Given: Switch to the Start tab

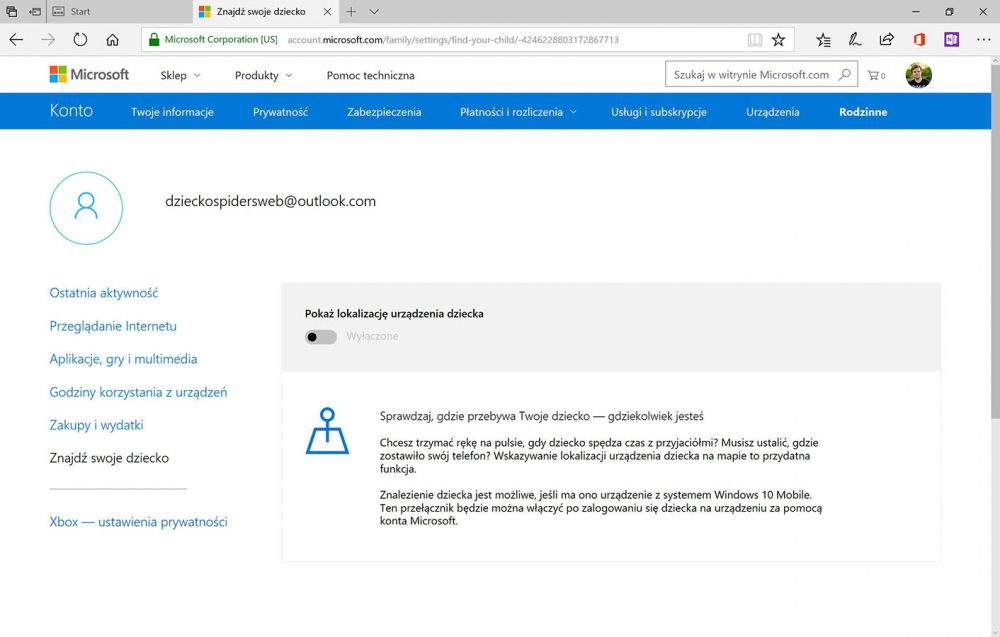Looking at the screenshot, I should [x=119, y=11].
